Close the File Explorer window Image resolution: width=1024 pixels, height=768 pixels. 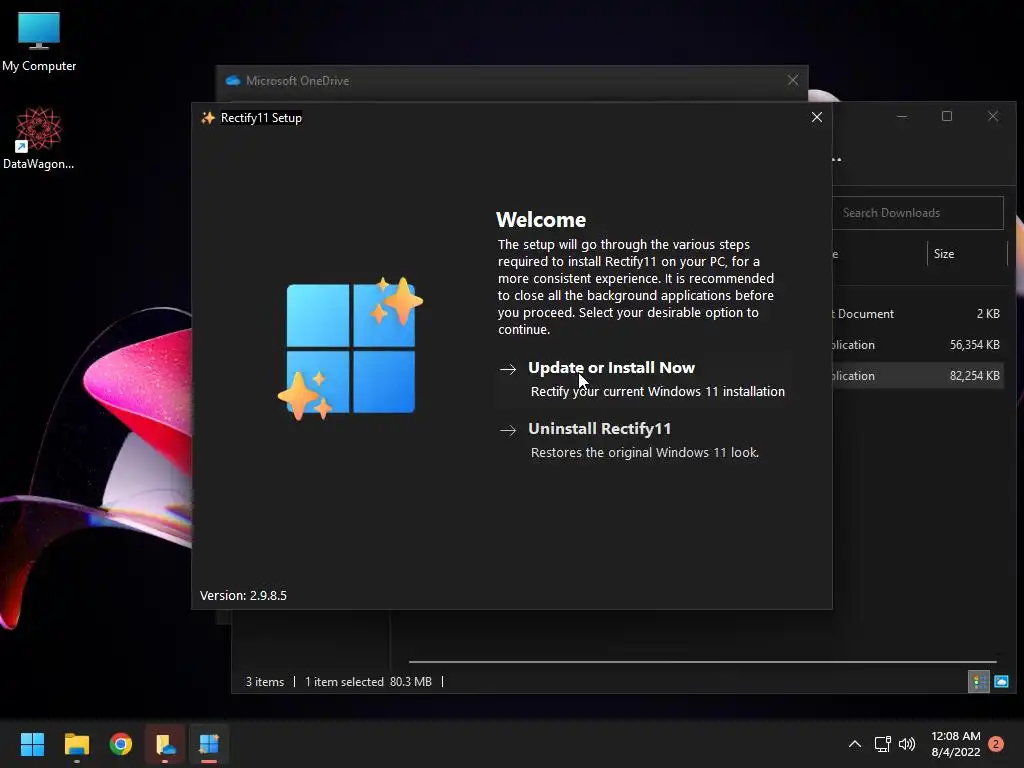993,116
